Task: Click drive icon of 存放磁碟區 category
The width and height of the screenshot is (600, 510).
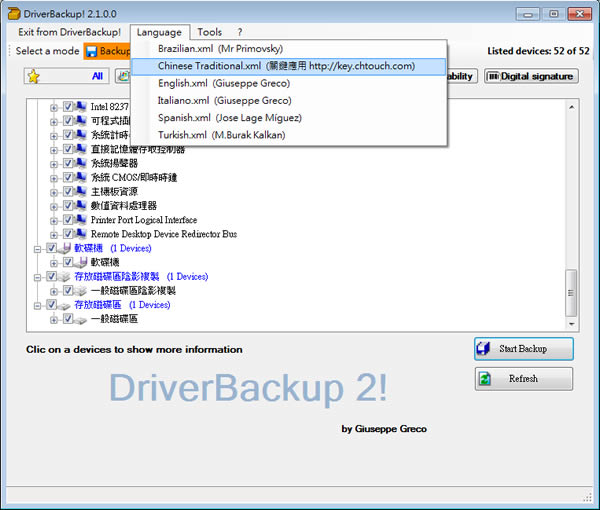Action: [64, 305]
